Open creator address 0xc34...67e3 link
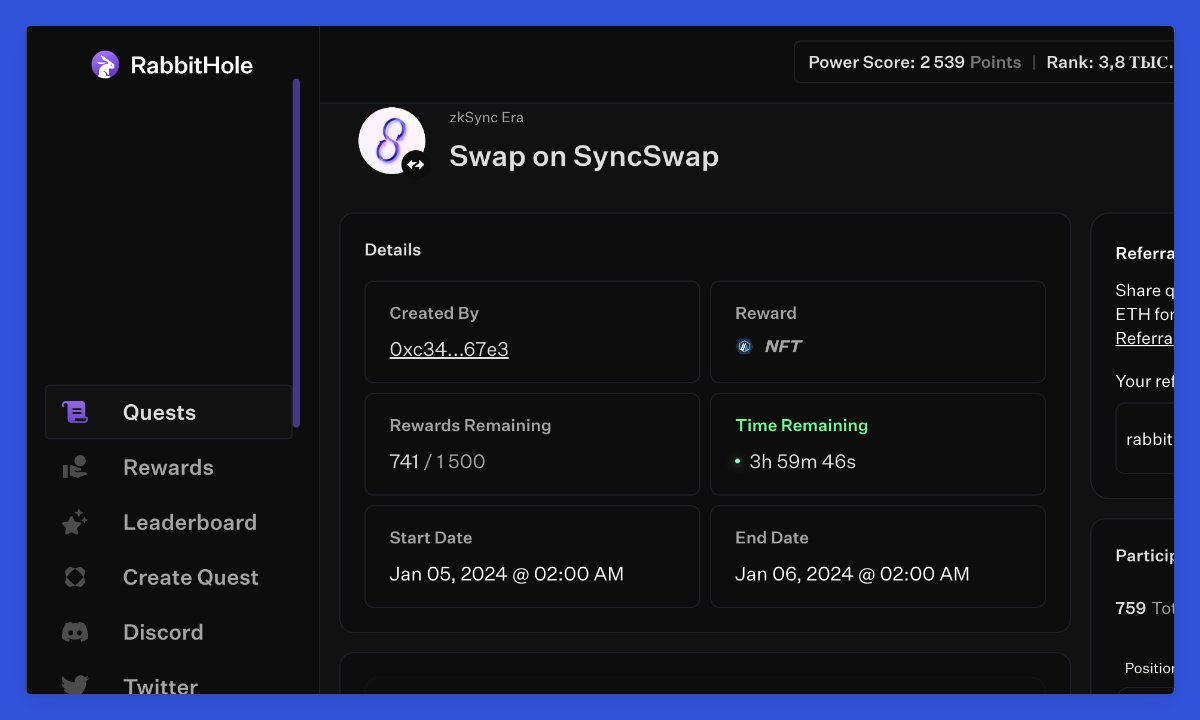The image size is (1200, 720). click(x=449, y=349)
